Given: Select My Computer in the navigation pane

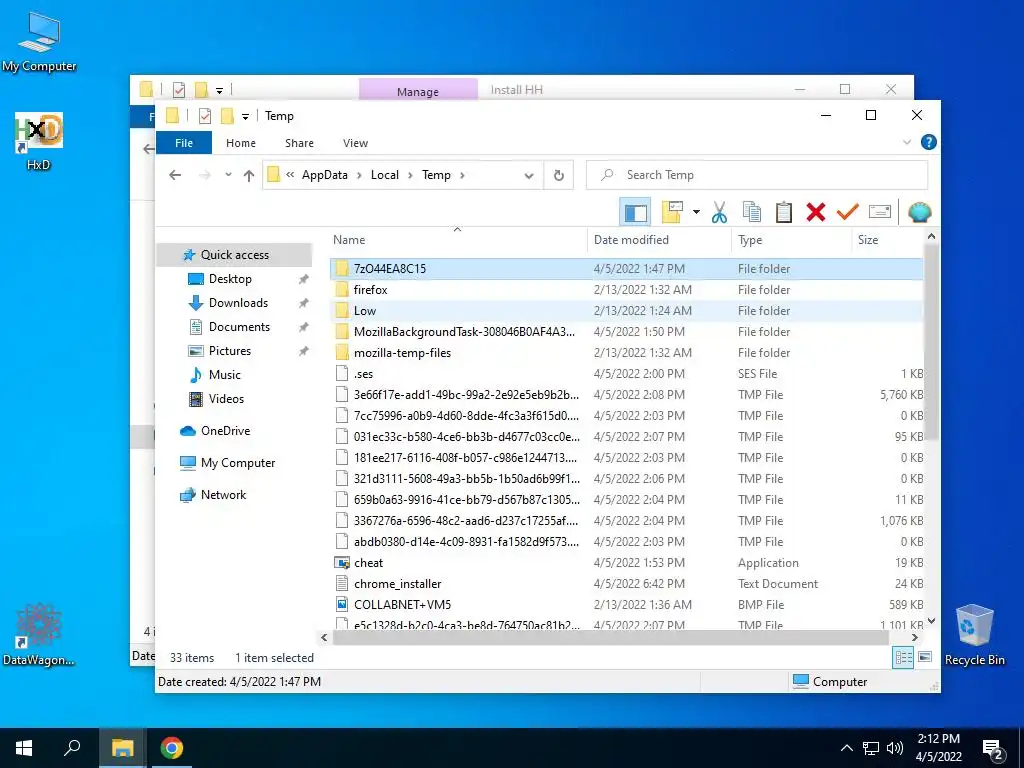Looking at the screenshot, I should click(238, 463).
